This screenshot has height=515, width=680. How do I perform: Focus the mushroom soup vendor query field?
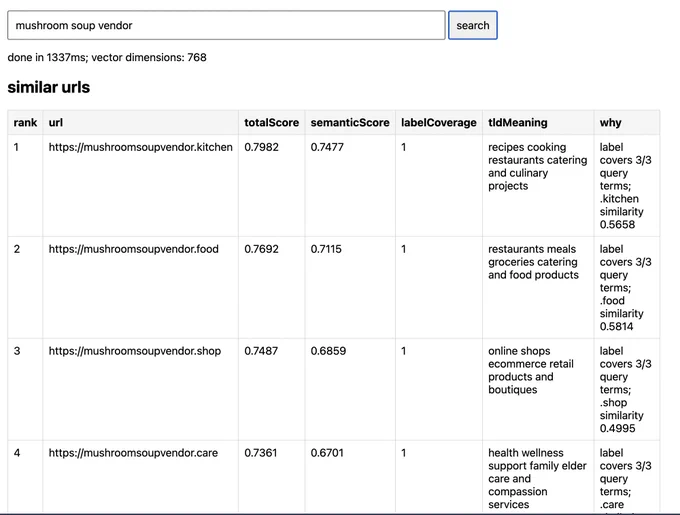226,25
